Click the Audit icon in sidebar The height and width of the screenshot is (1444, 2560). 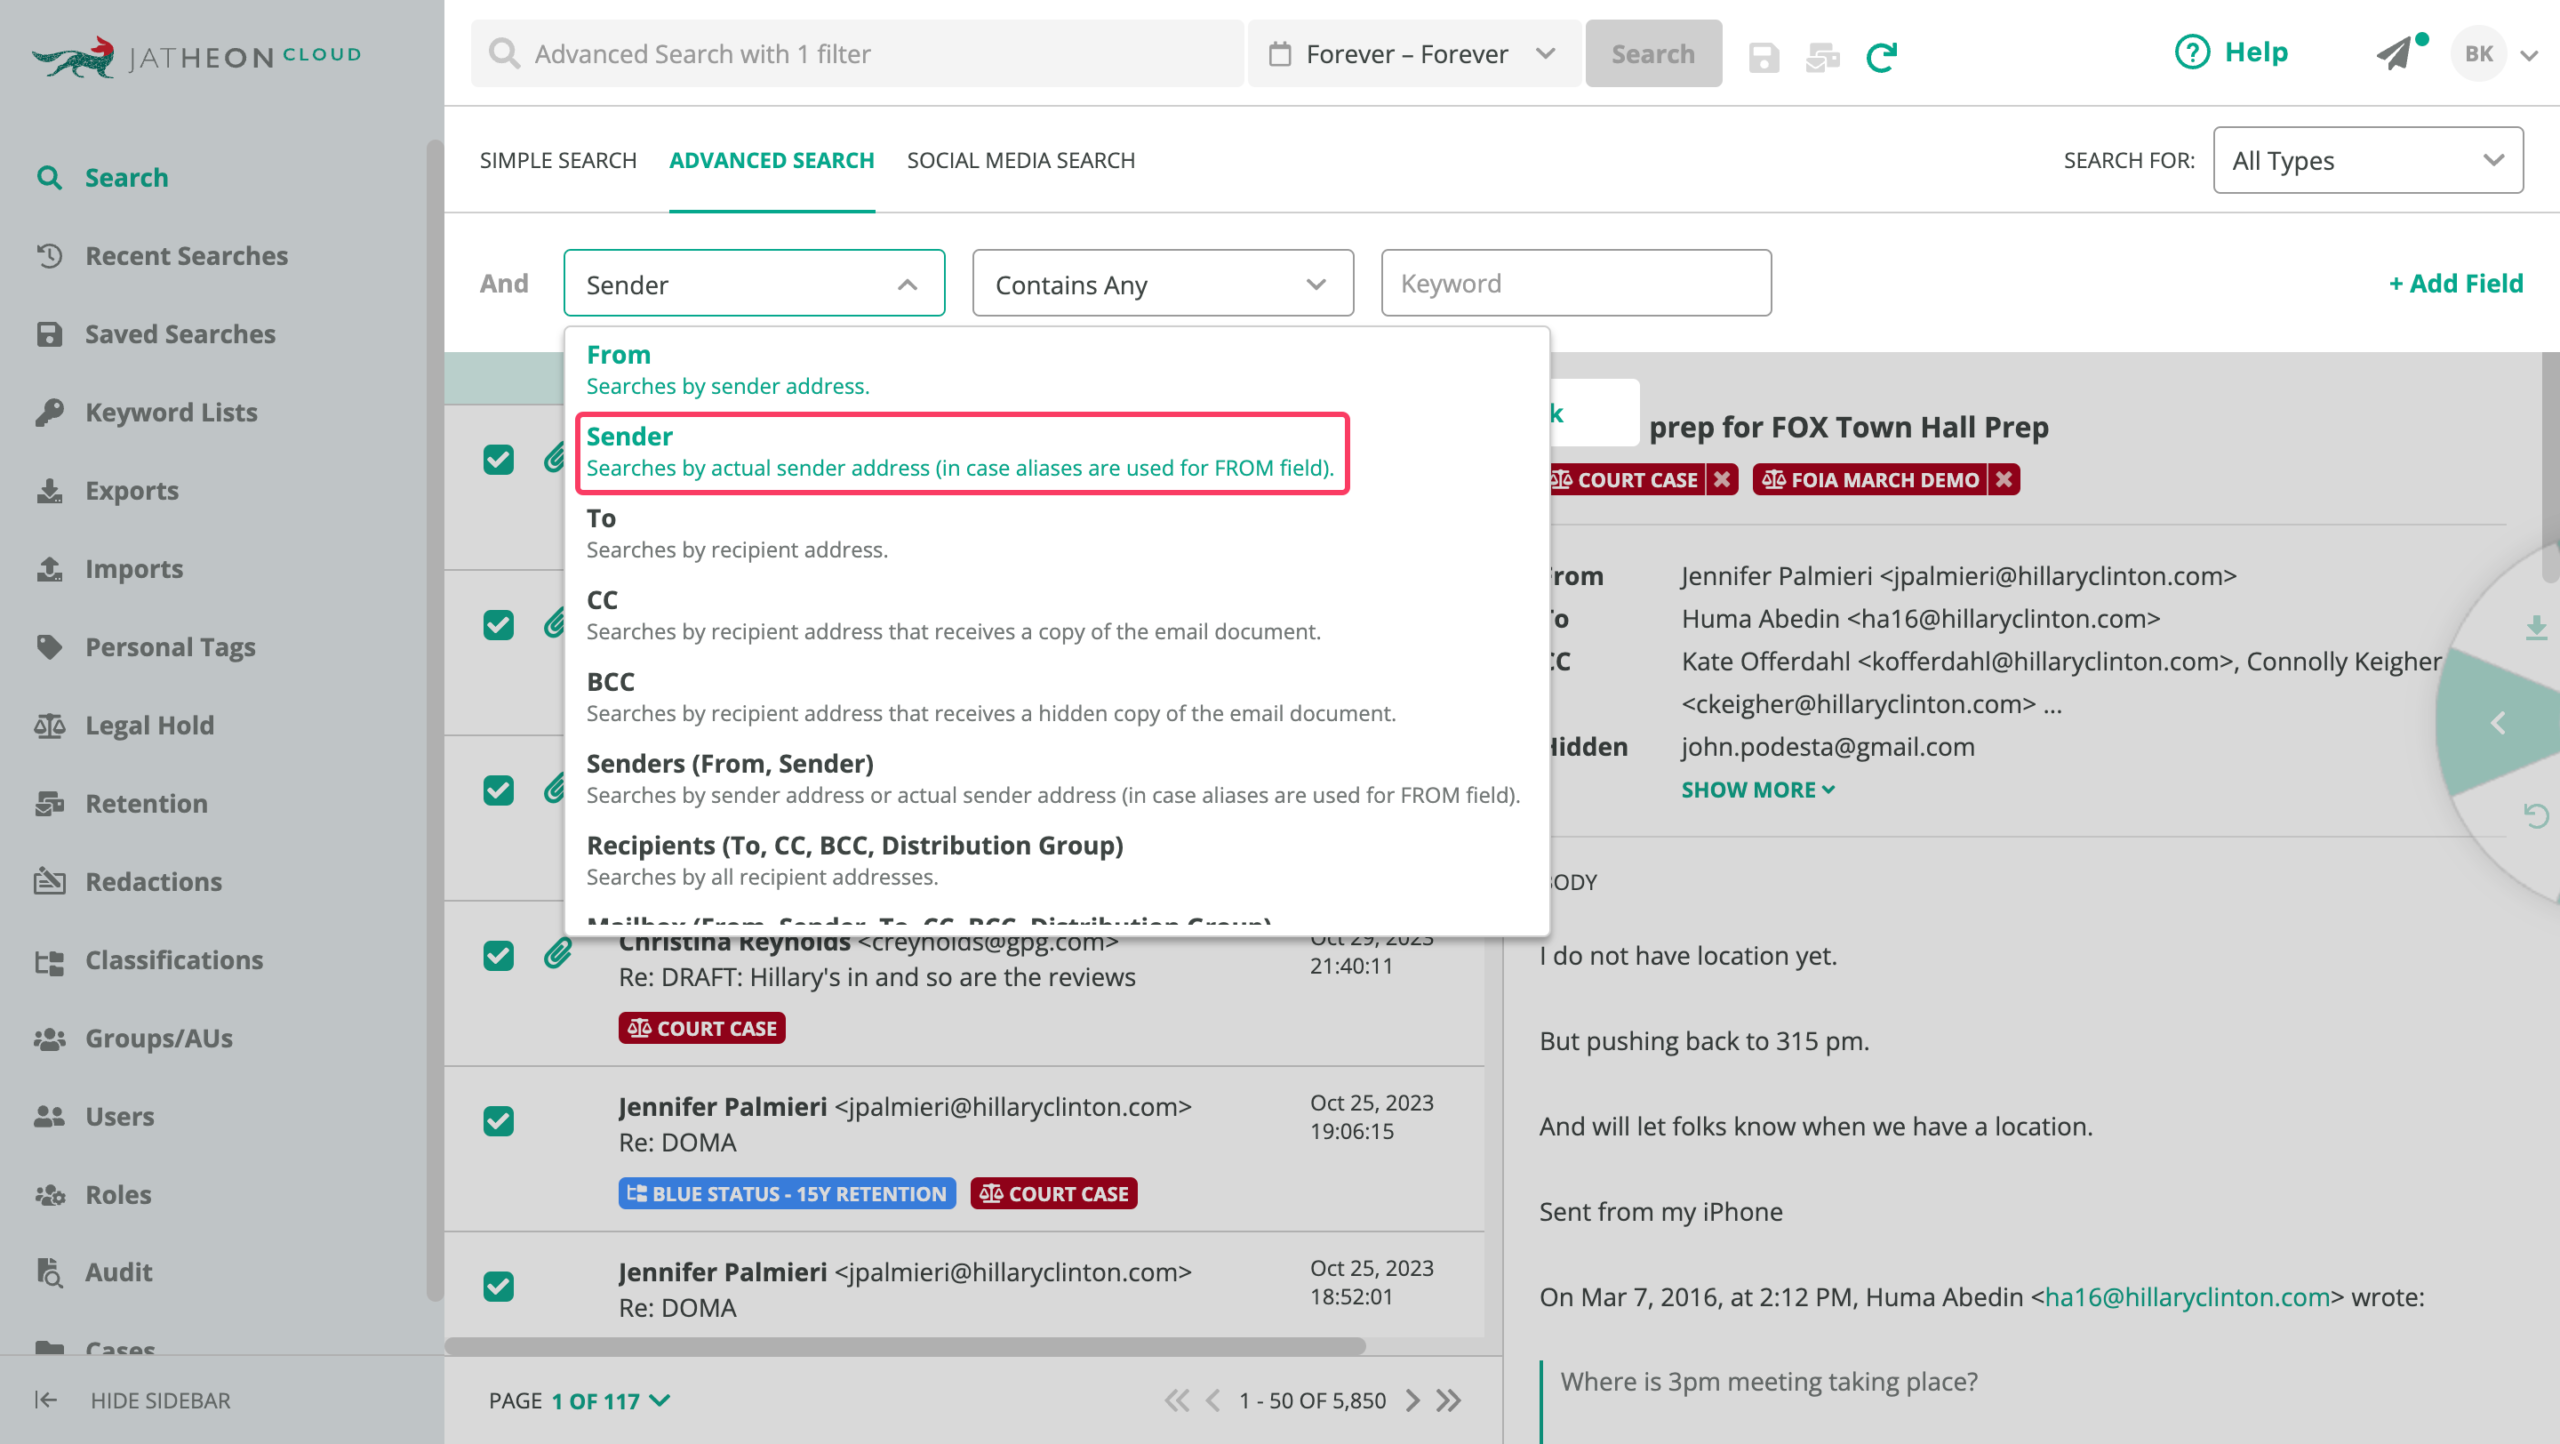[49, 1272]
